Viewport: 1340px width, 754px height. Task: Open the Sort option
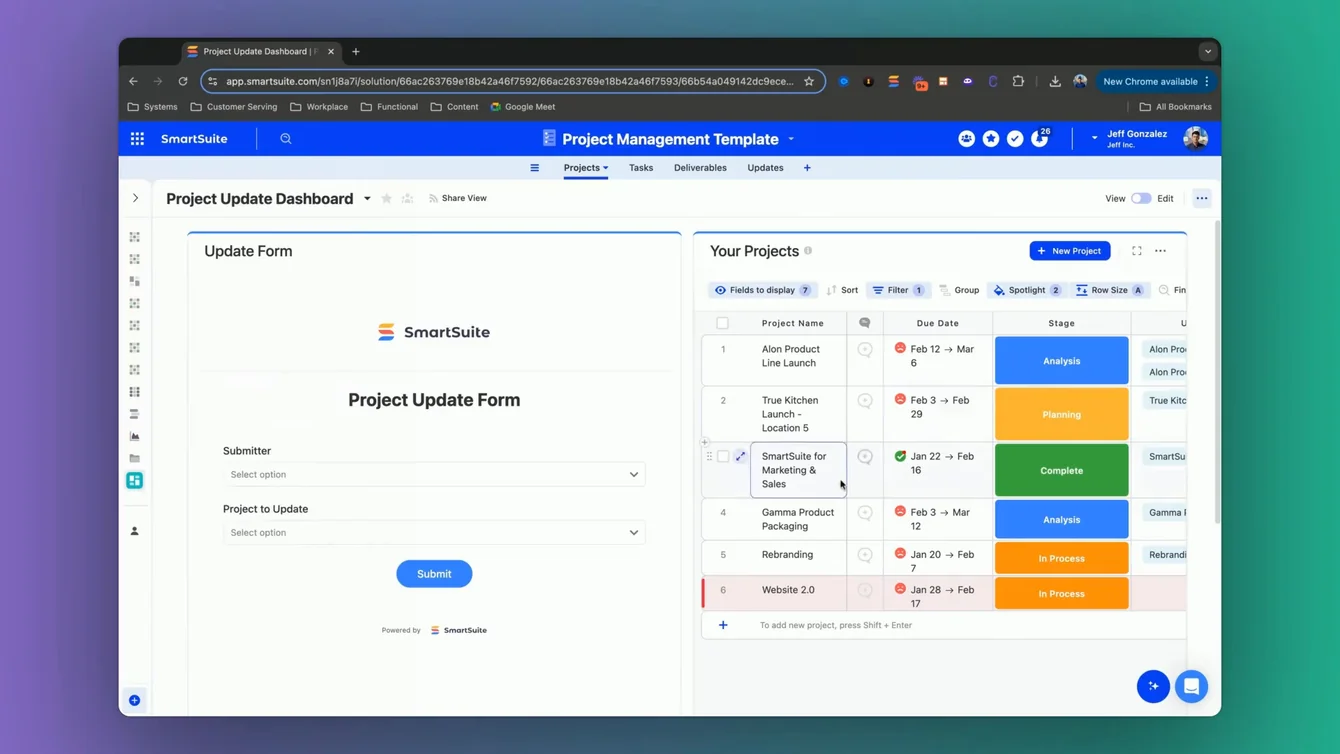(x=842, y=290)
